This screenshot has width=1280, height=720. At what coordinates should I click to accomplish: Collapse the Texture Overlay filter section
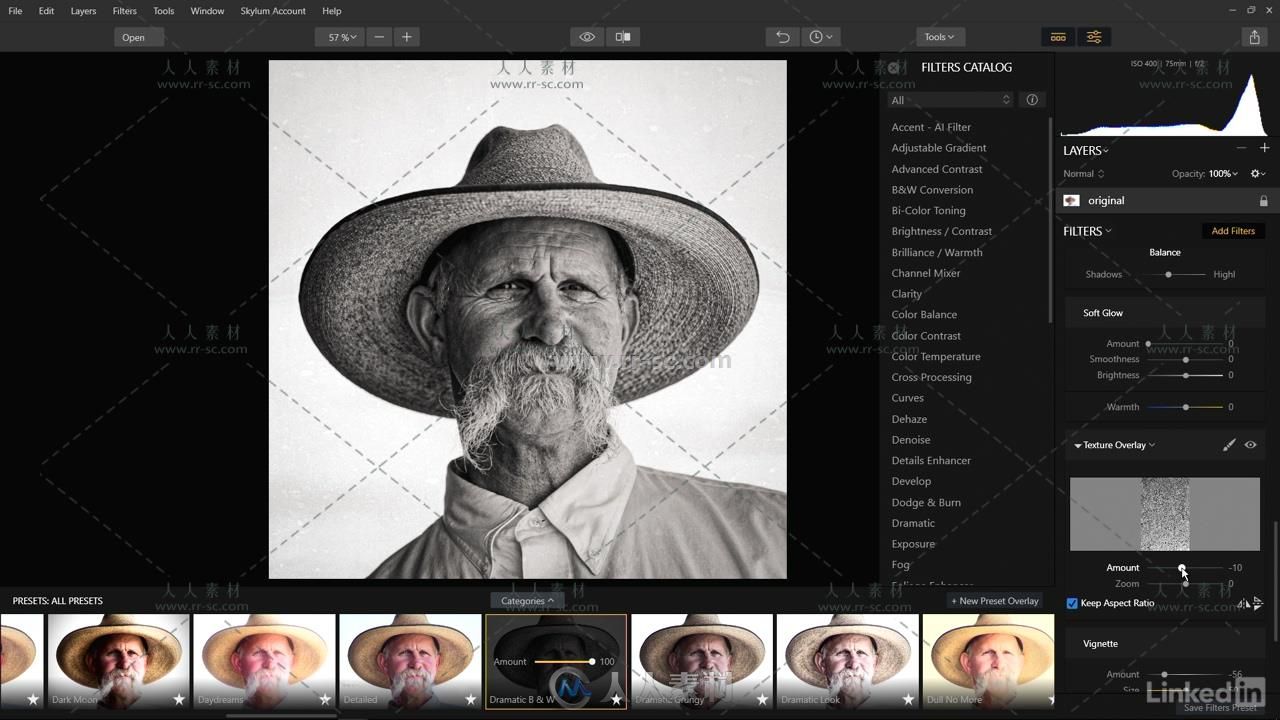click(x=1078, y=445)
